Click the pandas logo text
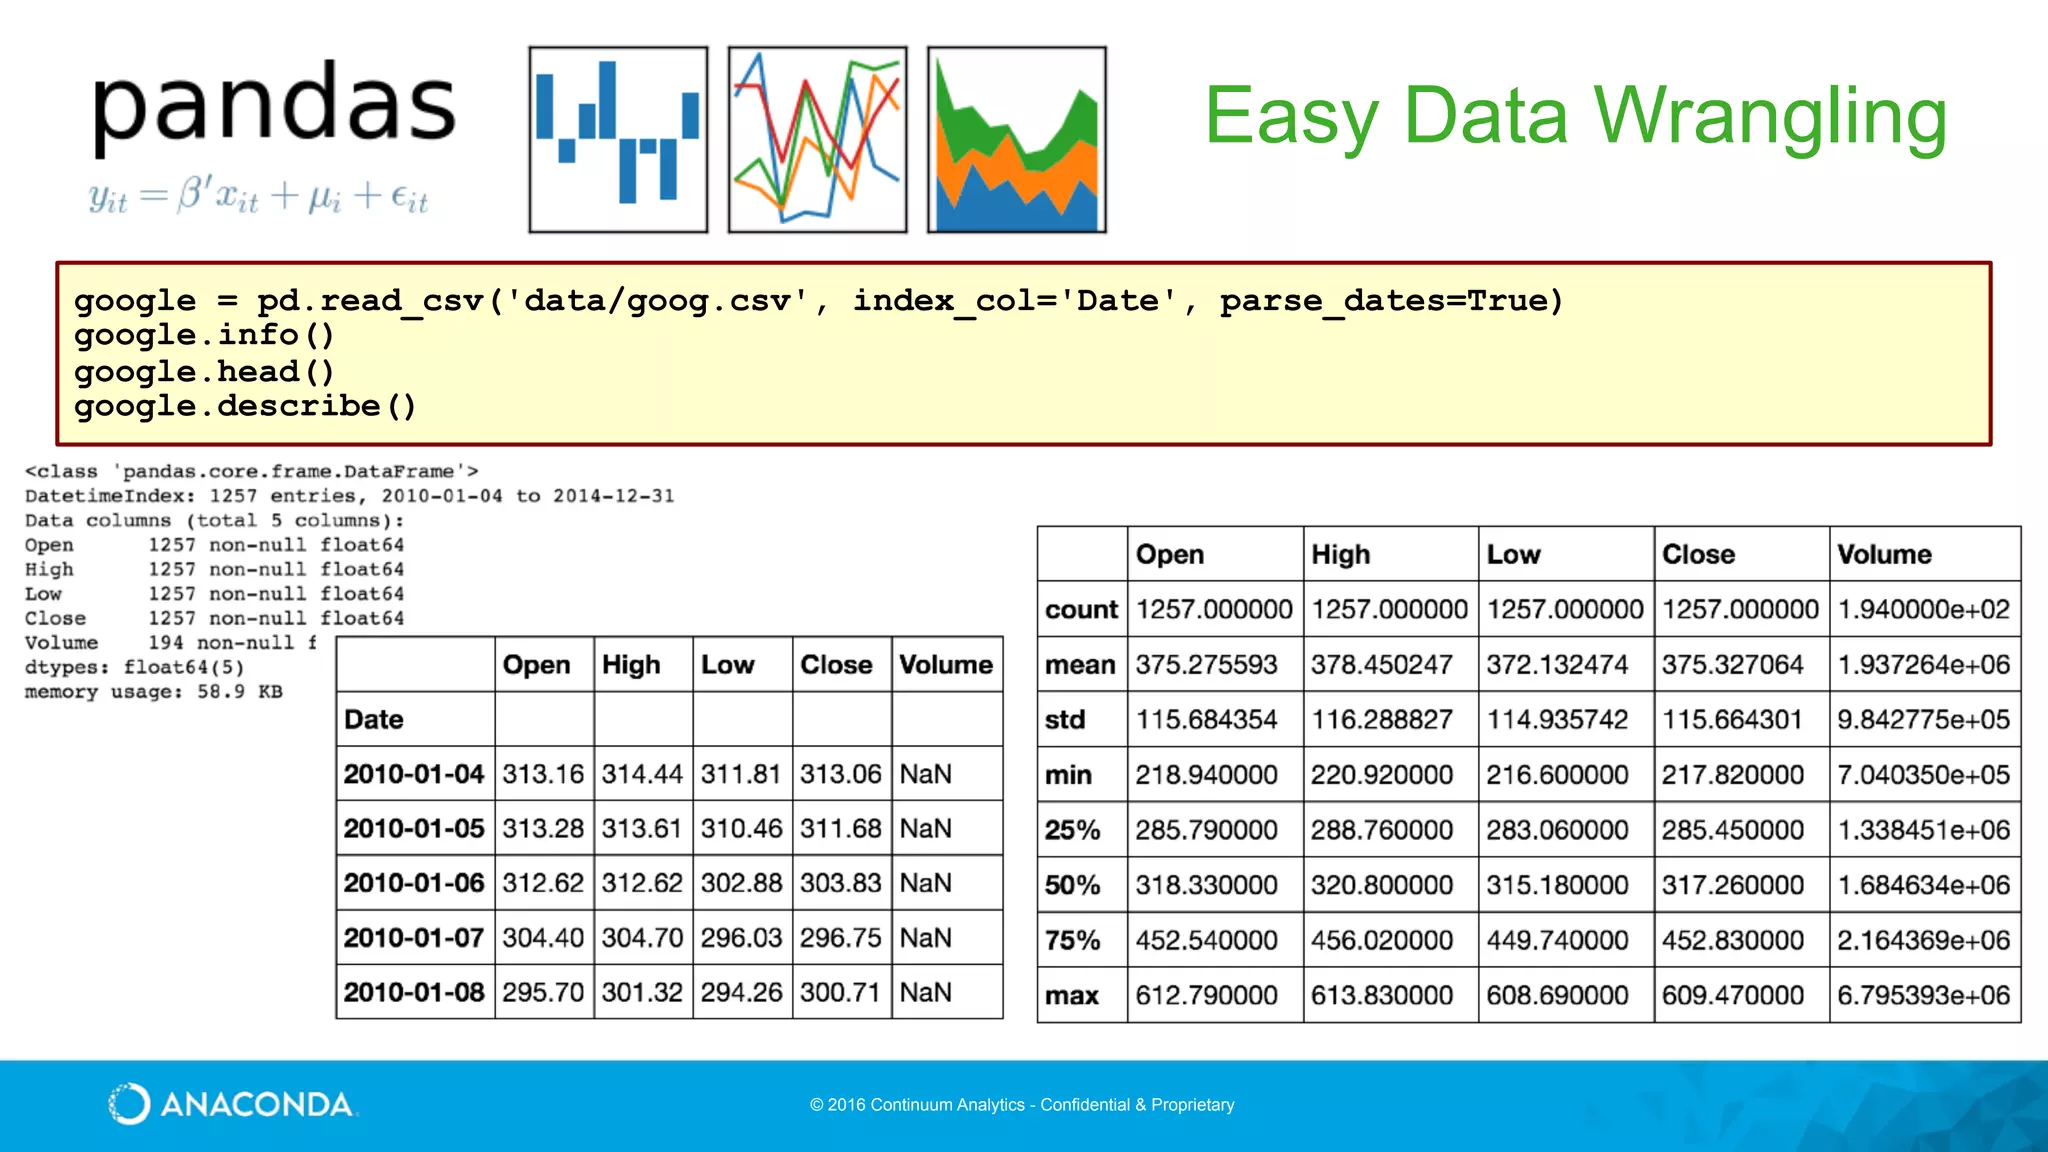 point(274,105)
